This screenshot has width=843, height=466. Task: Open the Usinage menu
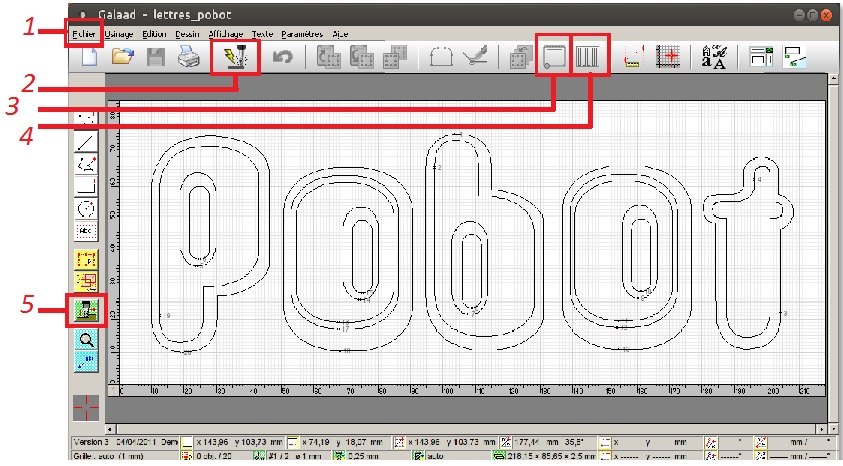(x=119, y=33)
